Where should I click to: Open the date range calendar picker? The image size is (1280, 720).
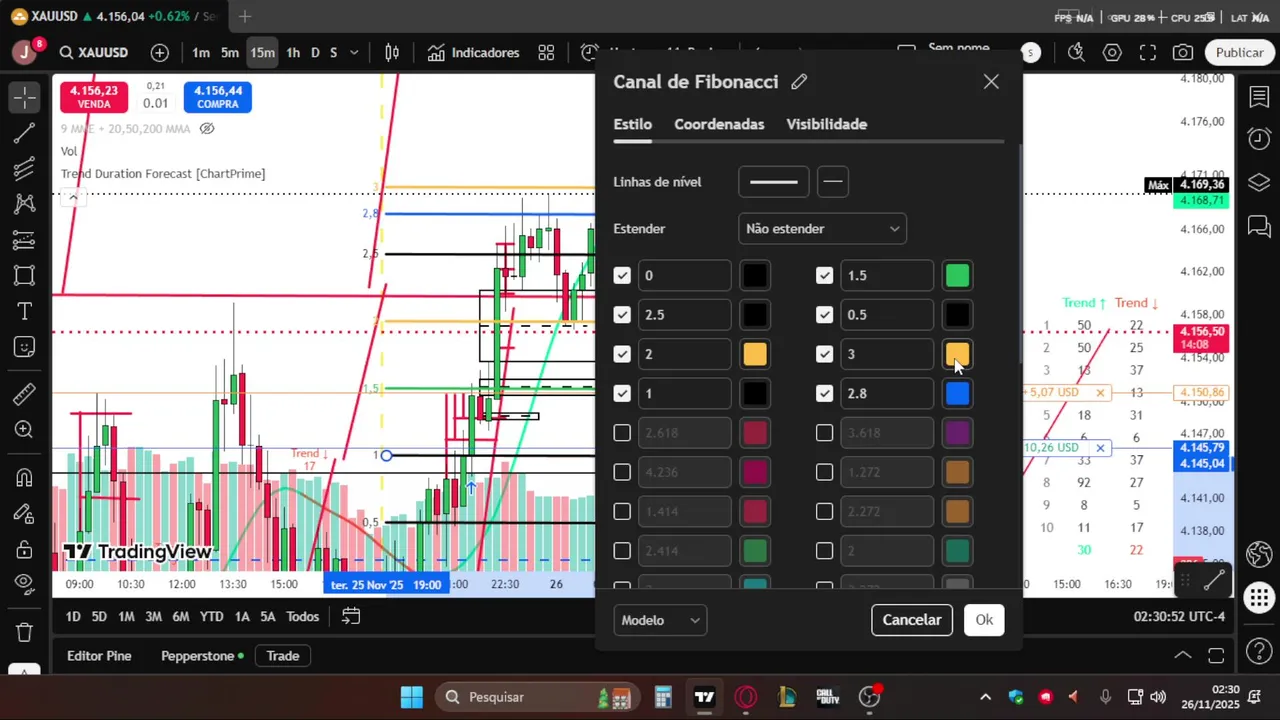click(x=350, y=617)
